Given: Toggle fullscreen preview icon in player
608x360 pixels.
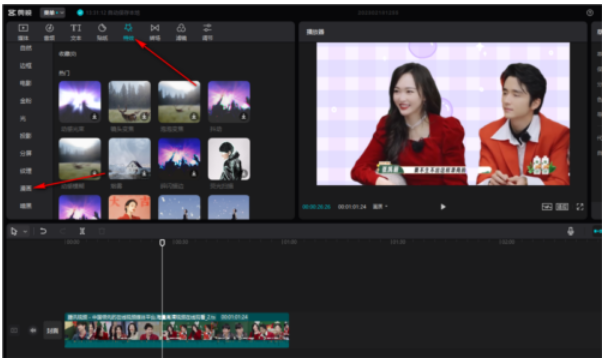Looking at the screenshot, I should point(580,207).
